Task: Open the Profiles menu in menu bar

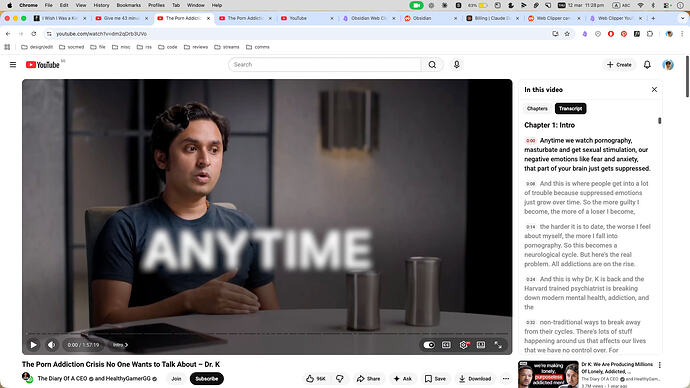Action: click(156, 5)
